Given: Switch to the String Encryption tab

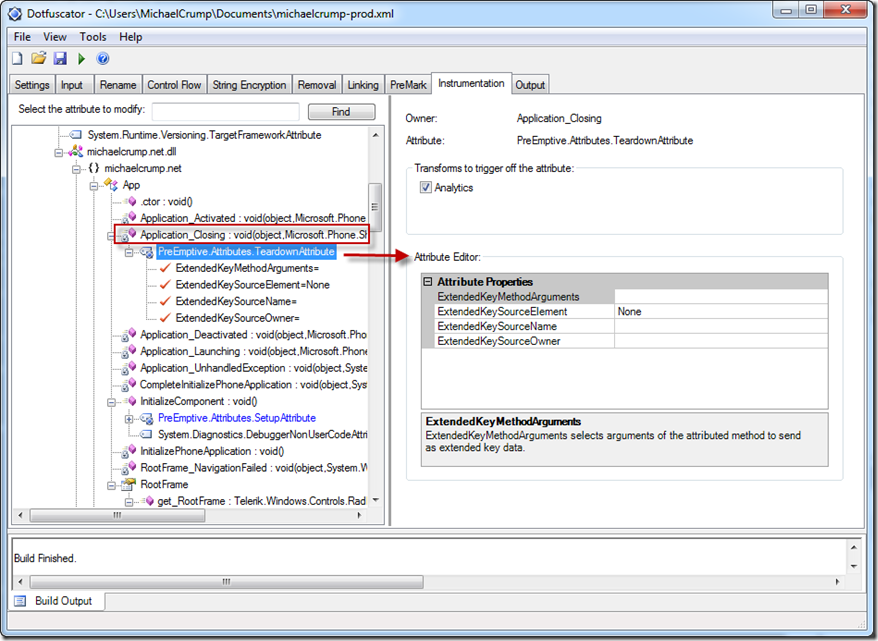Looking at the screenshot, I should pyautogui.click(x=249, y=85).
